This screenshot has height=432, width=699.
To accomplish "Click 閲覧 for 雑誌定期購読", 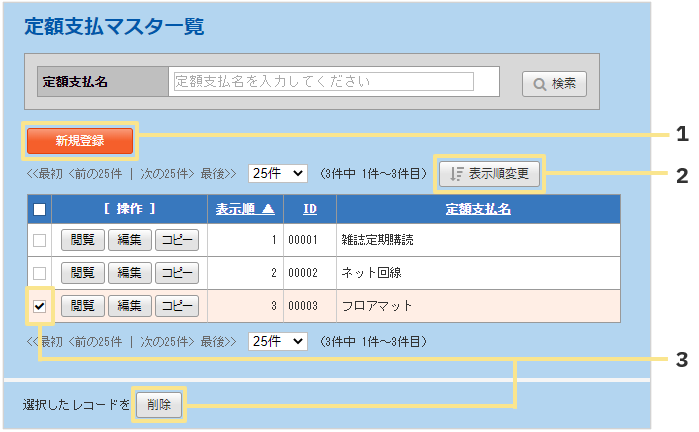I will coord(82,240).
